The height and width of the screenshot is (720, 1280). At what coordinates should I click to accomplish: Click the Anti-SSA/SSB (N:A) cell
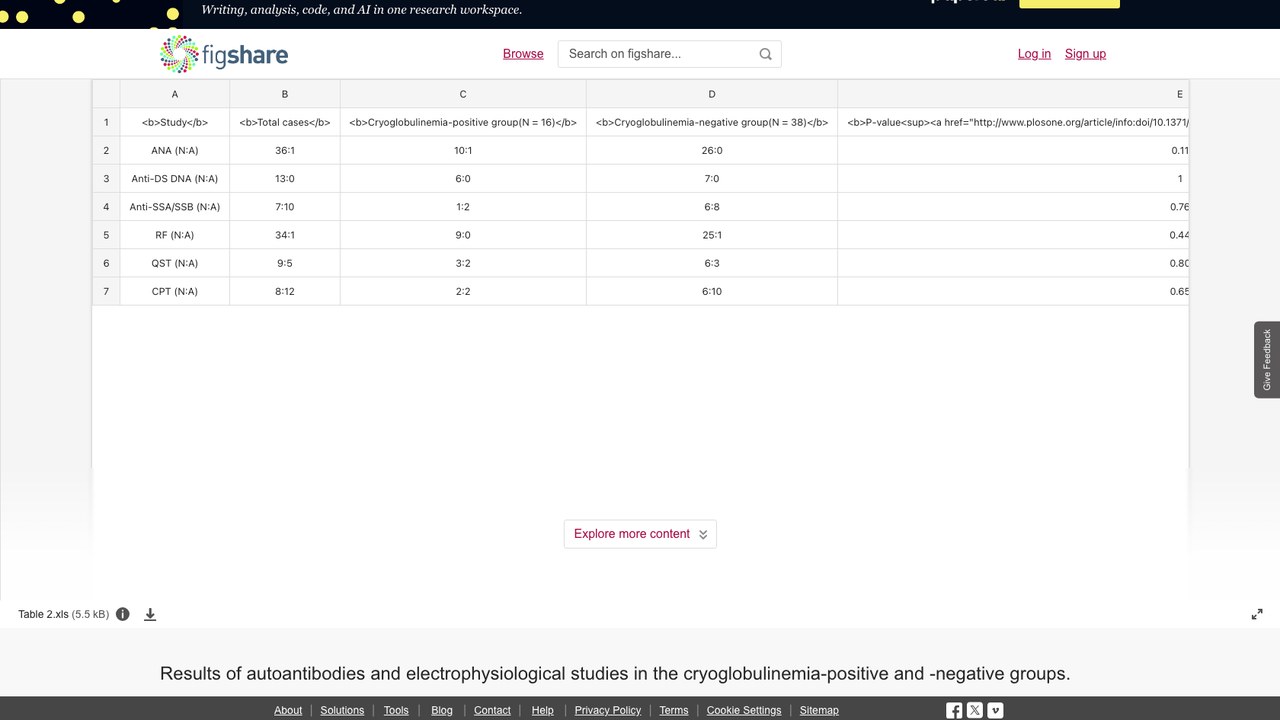pyautogui.click(x=175, y=207)
